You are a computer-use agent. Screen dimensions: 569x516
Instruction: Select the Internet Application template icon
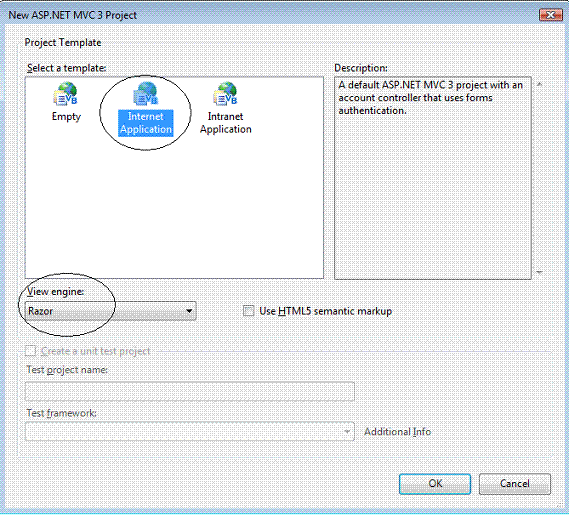(x=145, y=94)
